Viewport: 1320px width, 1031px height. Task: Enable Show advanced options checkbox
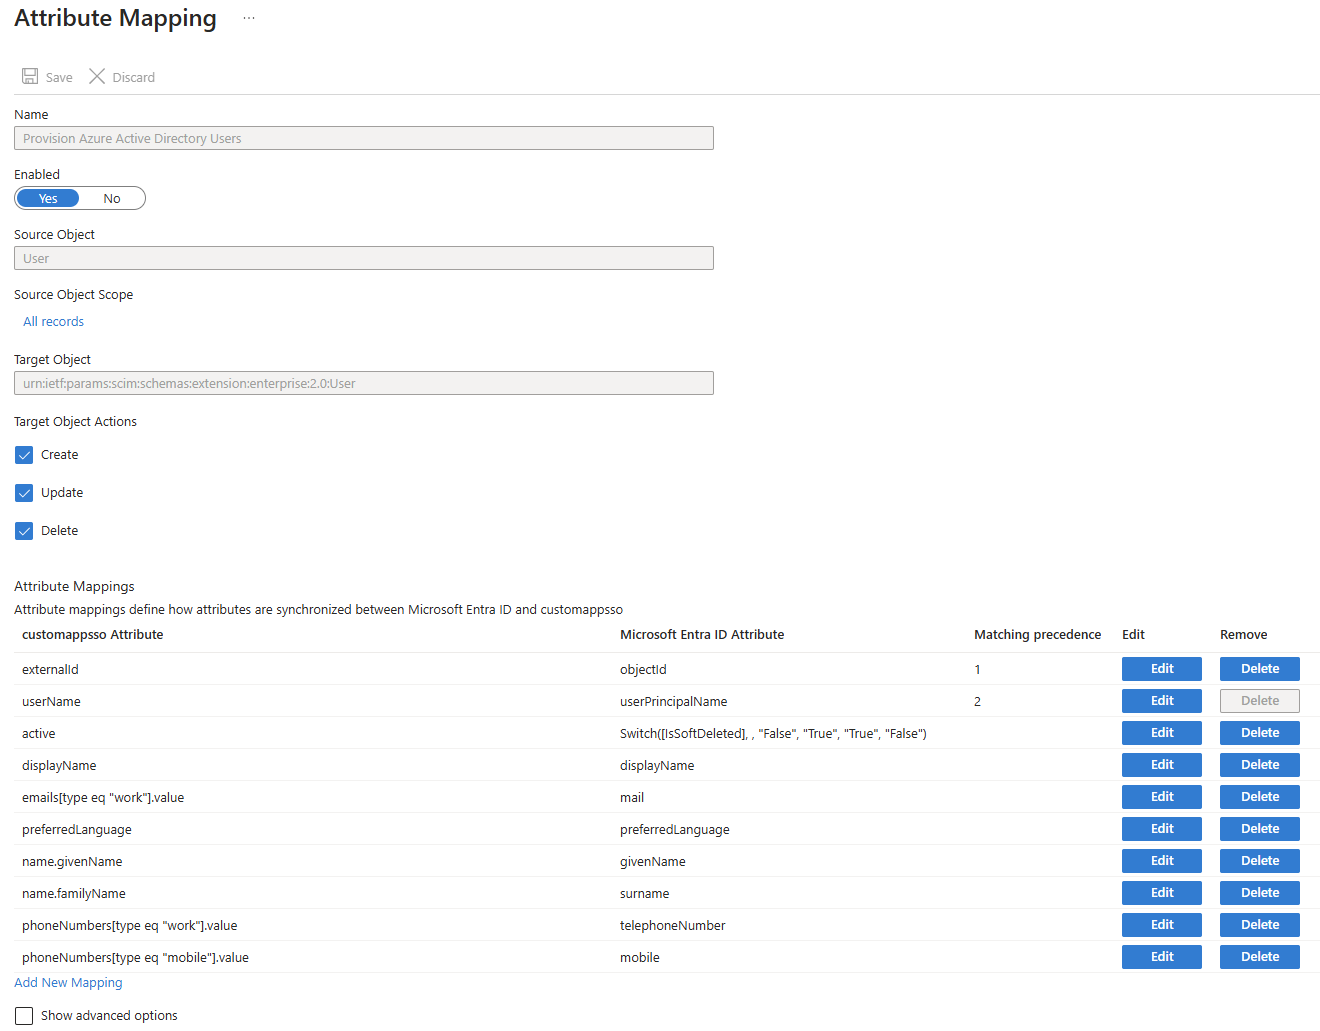pyautogui.click(x=24, y=1016)
